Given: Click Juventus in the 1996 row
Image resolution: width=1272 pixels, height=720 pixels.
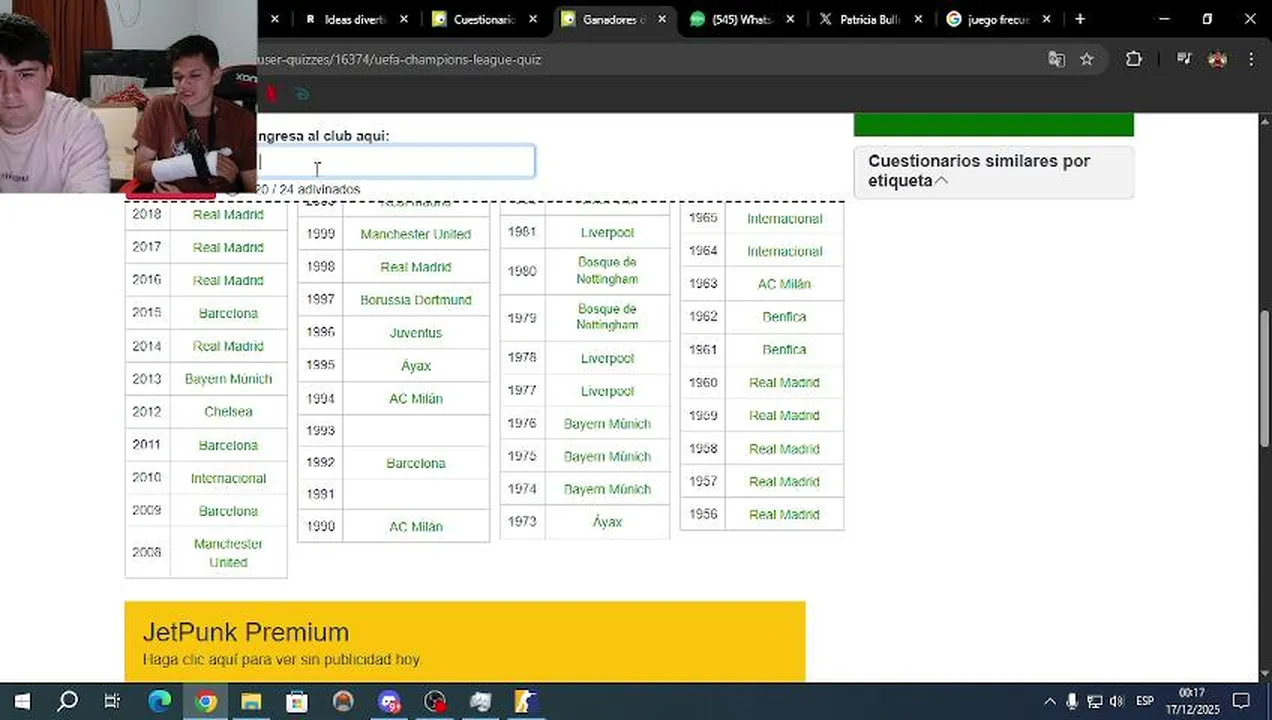Looking at the screenshot, I should coord(416,333).
